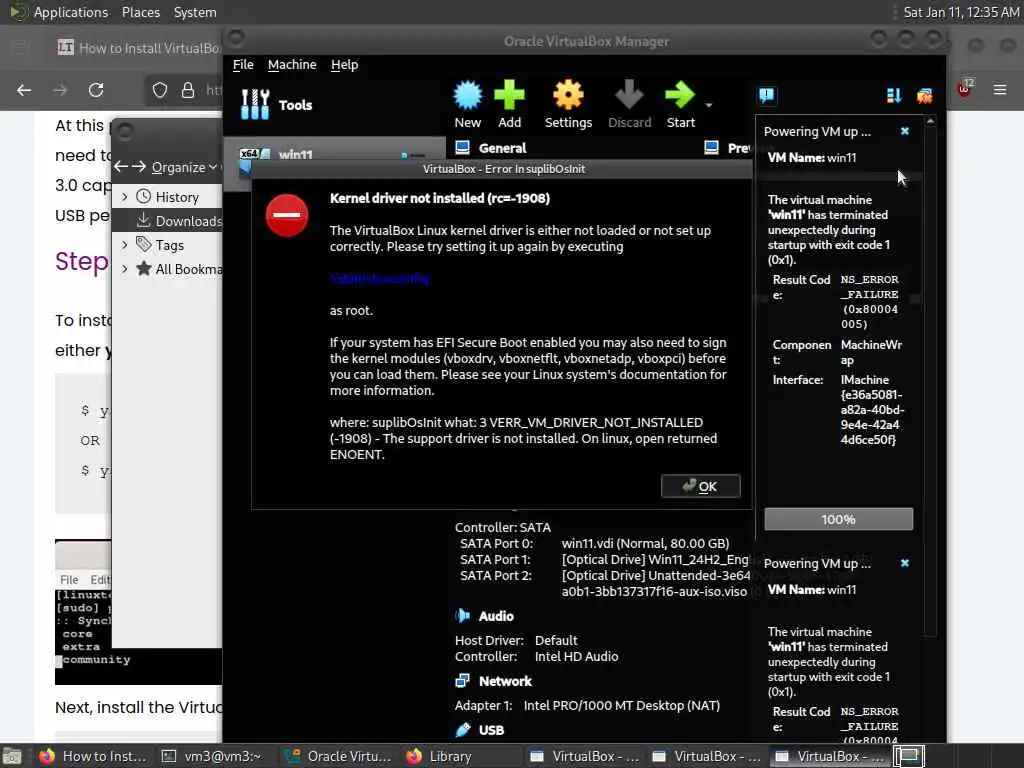Expand the History item in Library
The height and width of the screenshot is (768, 1024).
click(x=125, y=197)
